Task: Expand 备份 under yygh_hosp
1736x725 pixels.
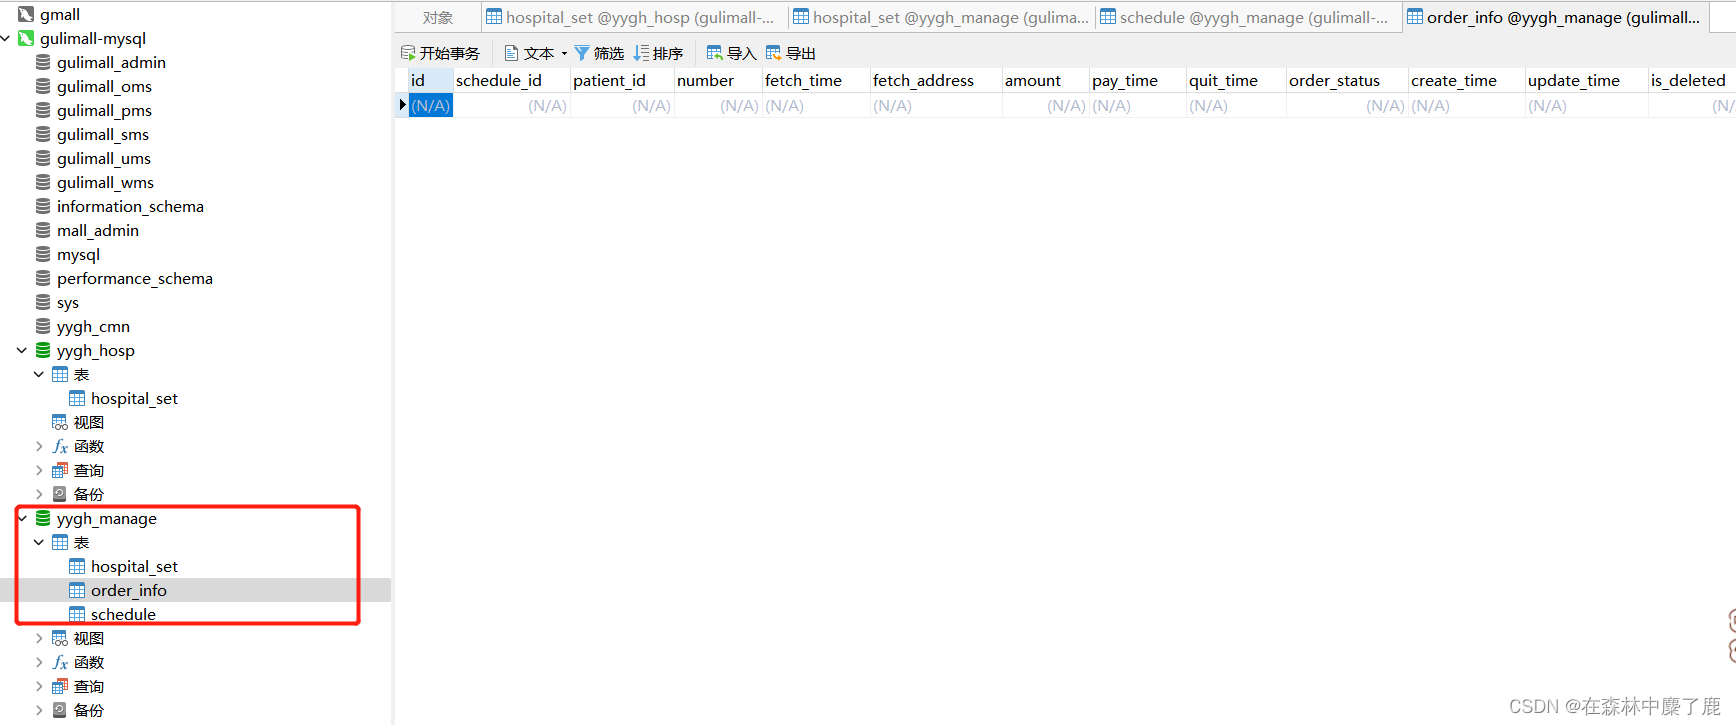Action: pyautogui.click(x=39, y=494)
